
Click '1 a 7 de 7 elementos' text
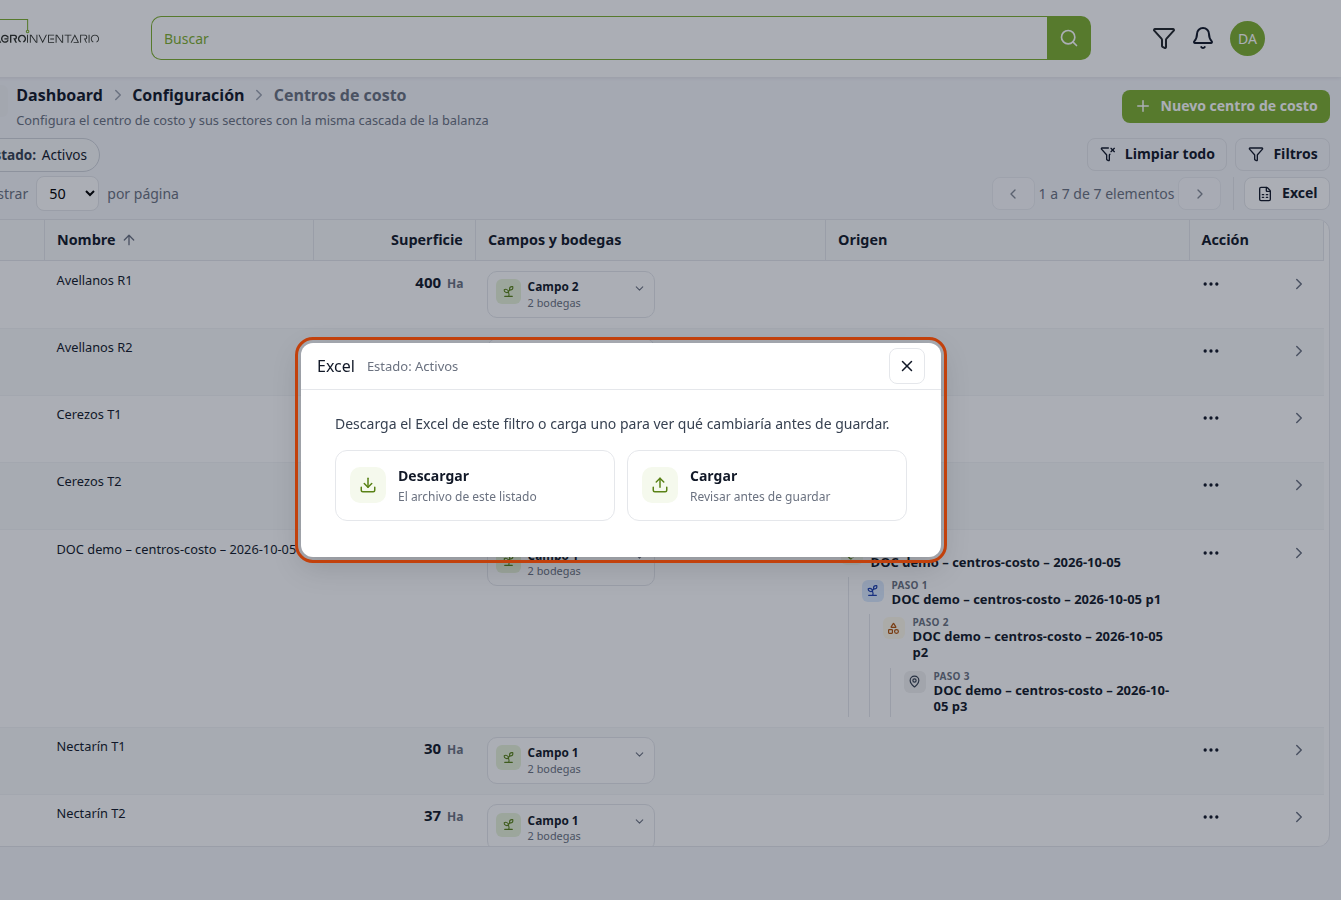1106,194
